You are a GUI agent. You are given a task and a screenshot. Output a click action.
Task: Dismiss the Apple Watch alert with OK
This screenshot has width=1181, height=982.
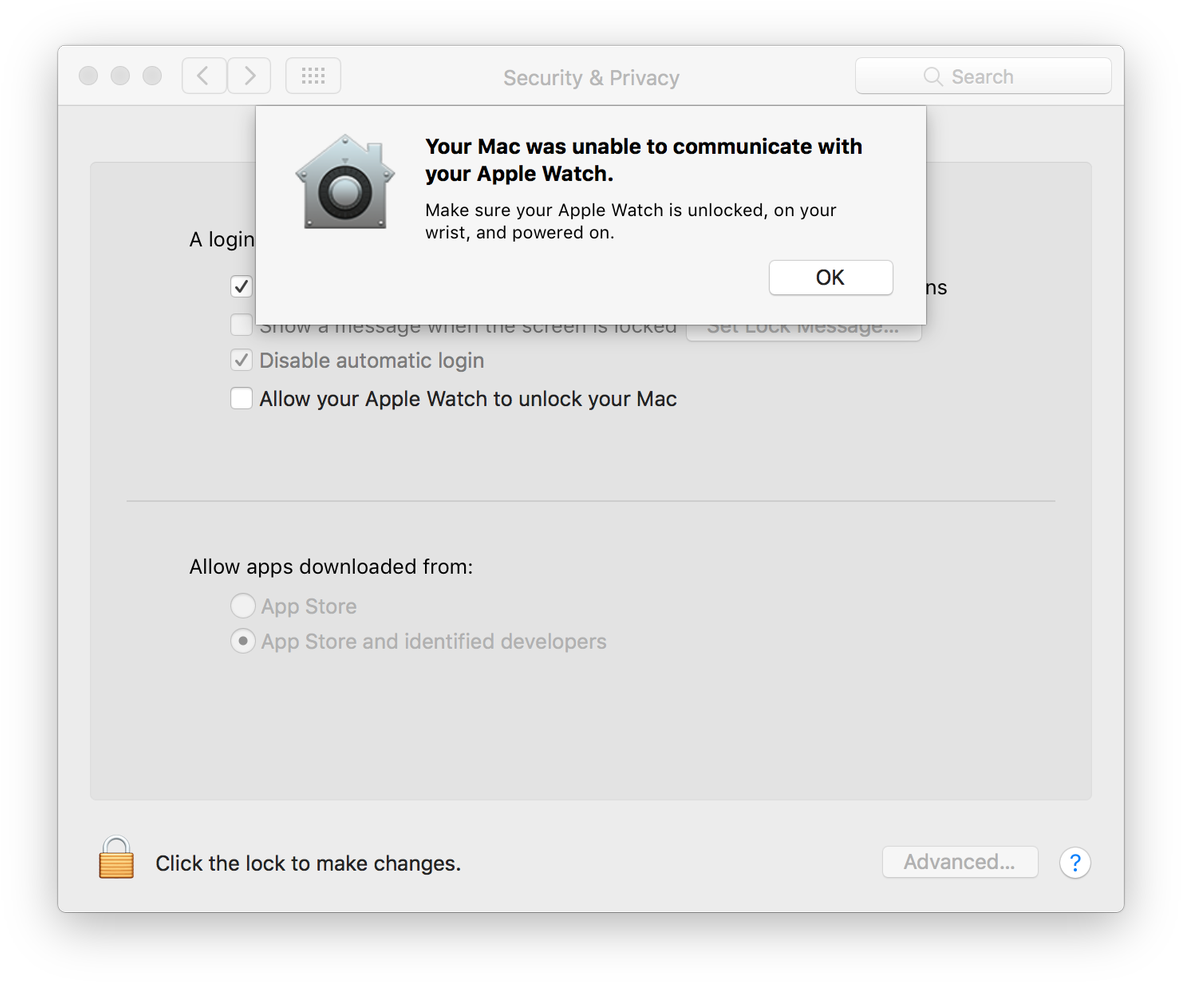[x=830, y=278]
